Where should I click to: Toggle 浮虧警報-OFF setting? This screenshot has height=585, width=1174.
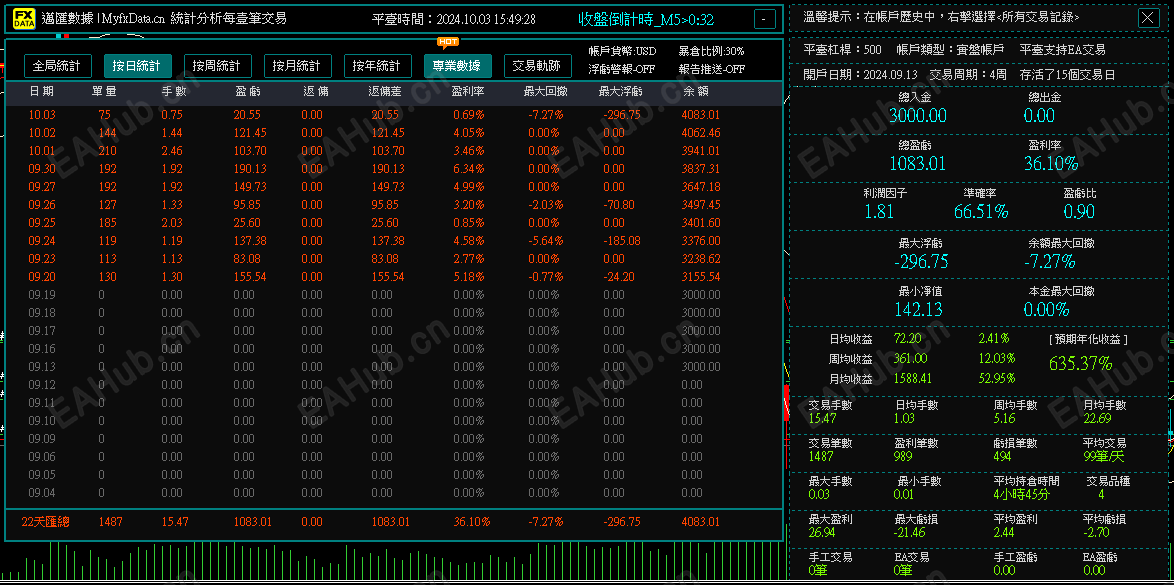[x=623, y=69]
